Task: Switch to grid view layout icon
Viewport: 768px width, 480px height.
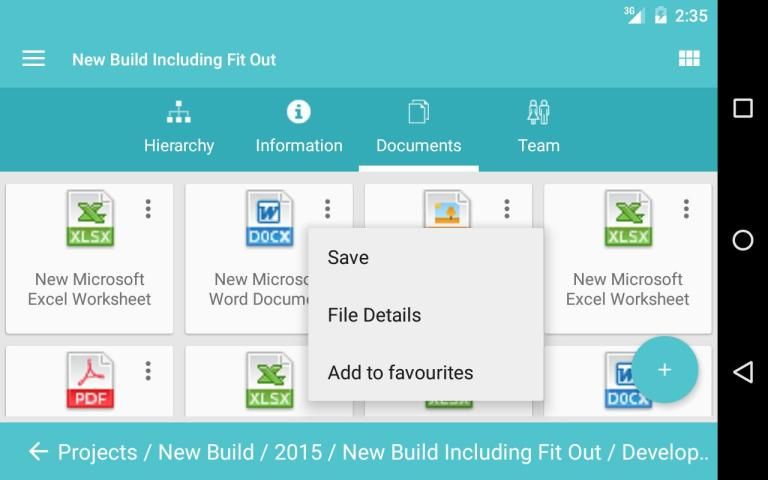Action: [x=689, y=59]
